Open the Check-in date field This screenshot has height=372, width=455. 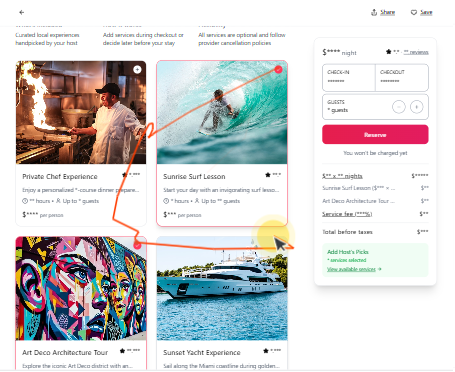point(349,78)
